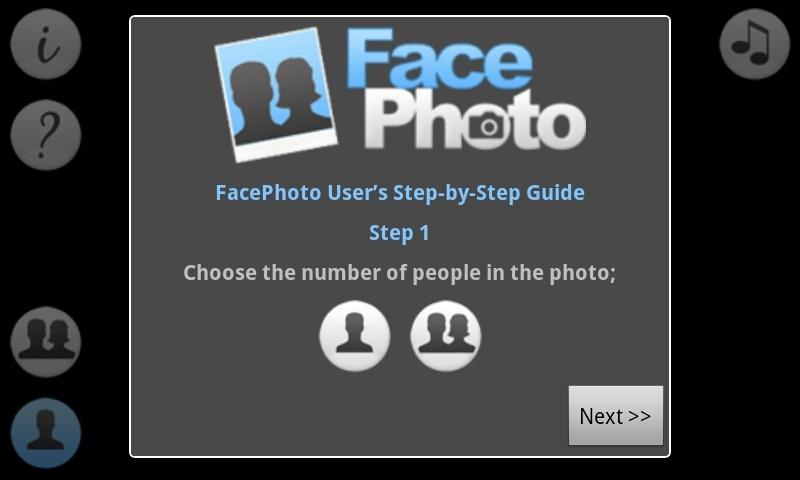This screenshot has height=480, width=800.
Task: Click the "1" in the Step 1 heading
Action: (424, 233)
